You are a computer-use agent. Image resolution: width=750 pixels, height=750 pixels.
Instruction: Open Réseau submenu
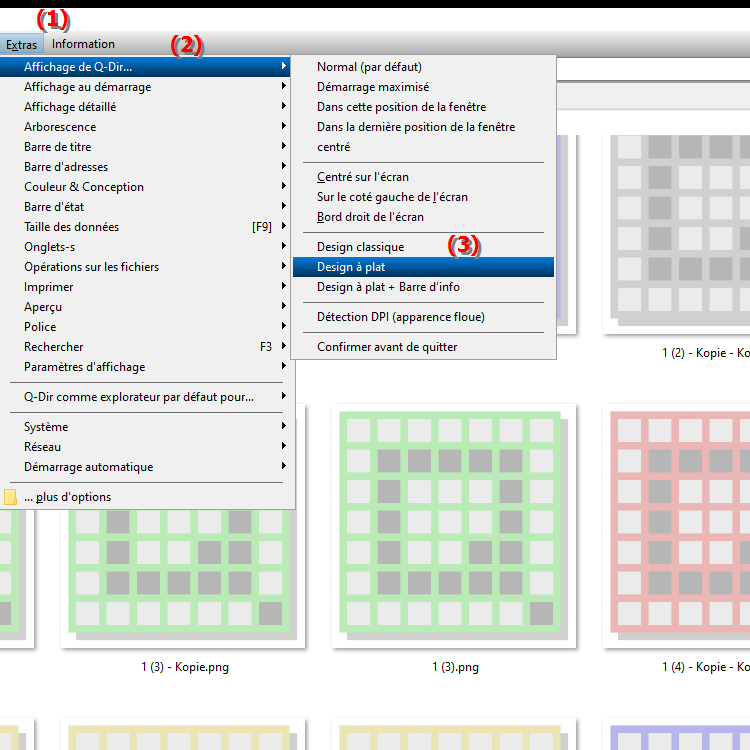click(x=145, y=447)
